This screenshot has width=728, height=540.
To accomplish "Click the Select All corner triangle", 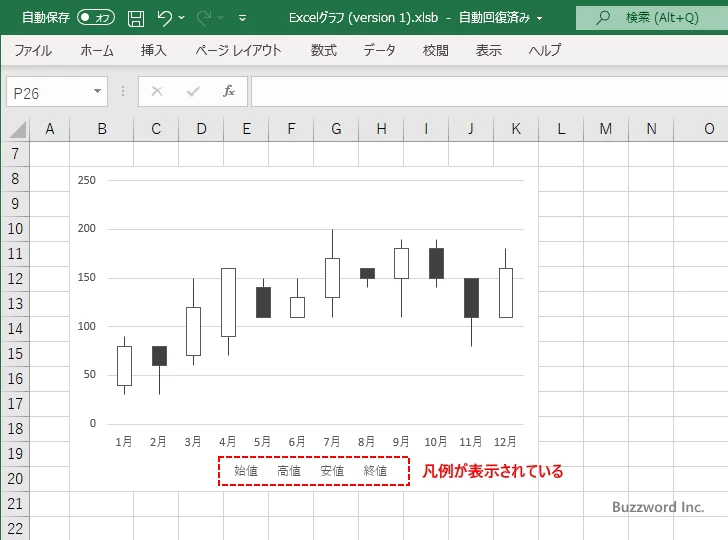I will pyautogui.click(x=18, y=129).
